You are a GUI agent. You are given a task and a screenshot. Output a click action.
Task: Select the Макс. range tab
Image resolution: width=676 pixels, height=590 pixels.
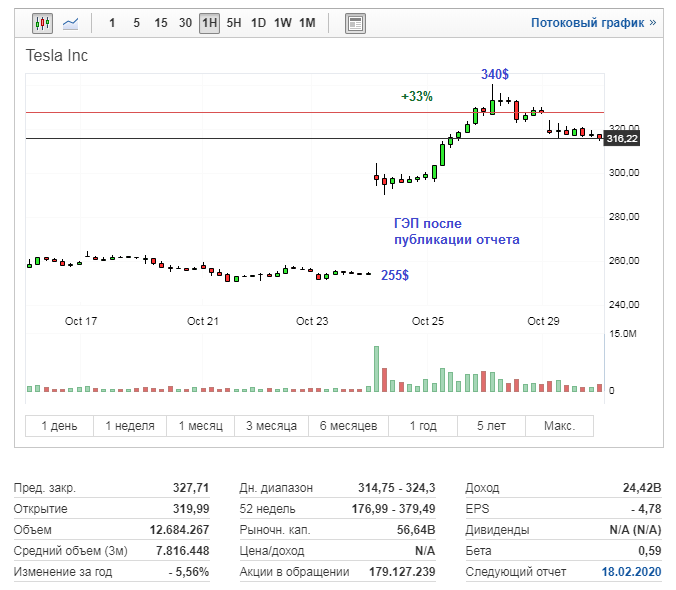[560, 426]
